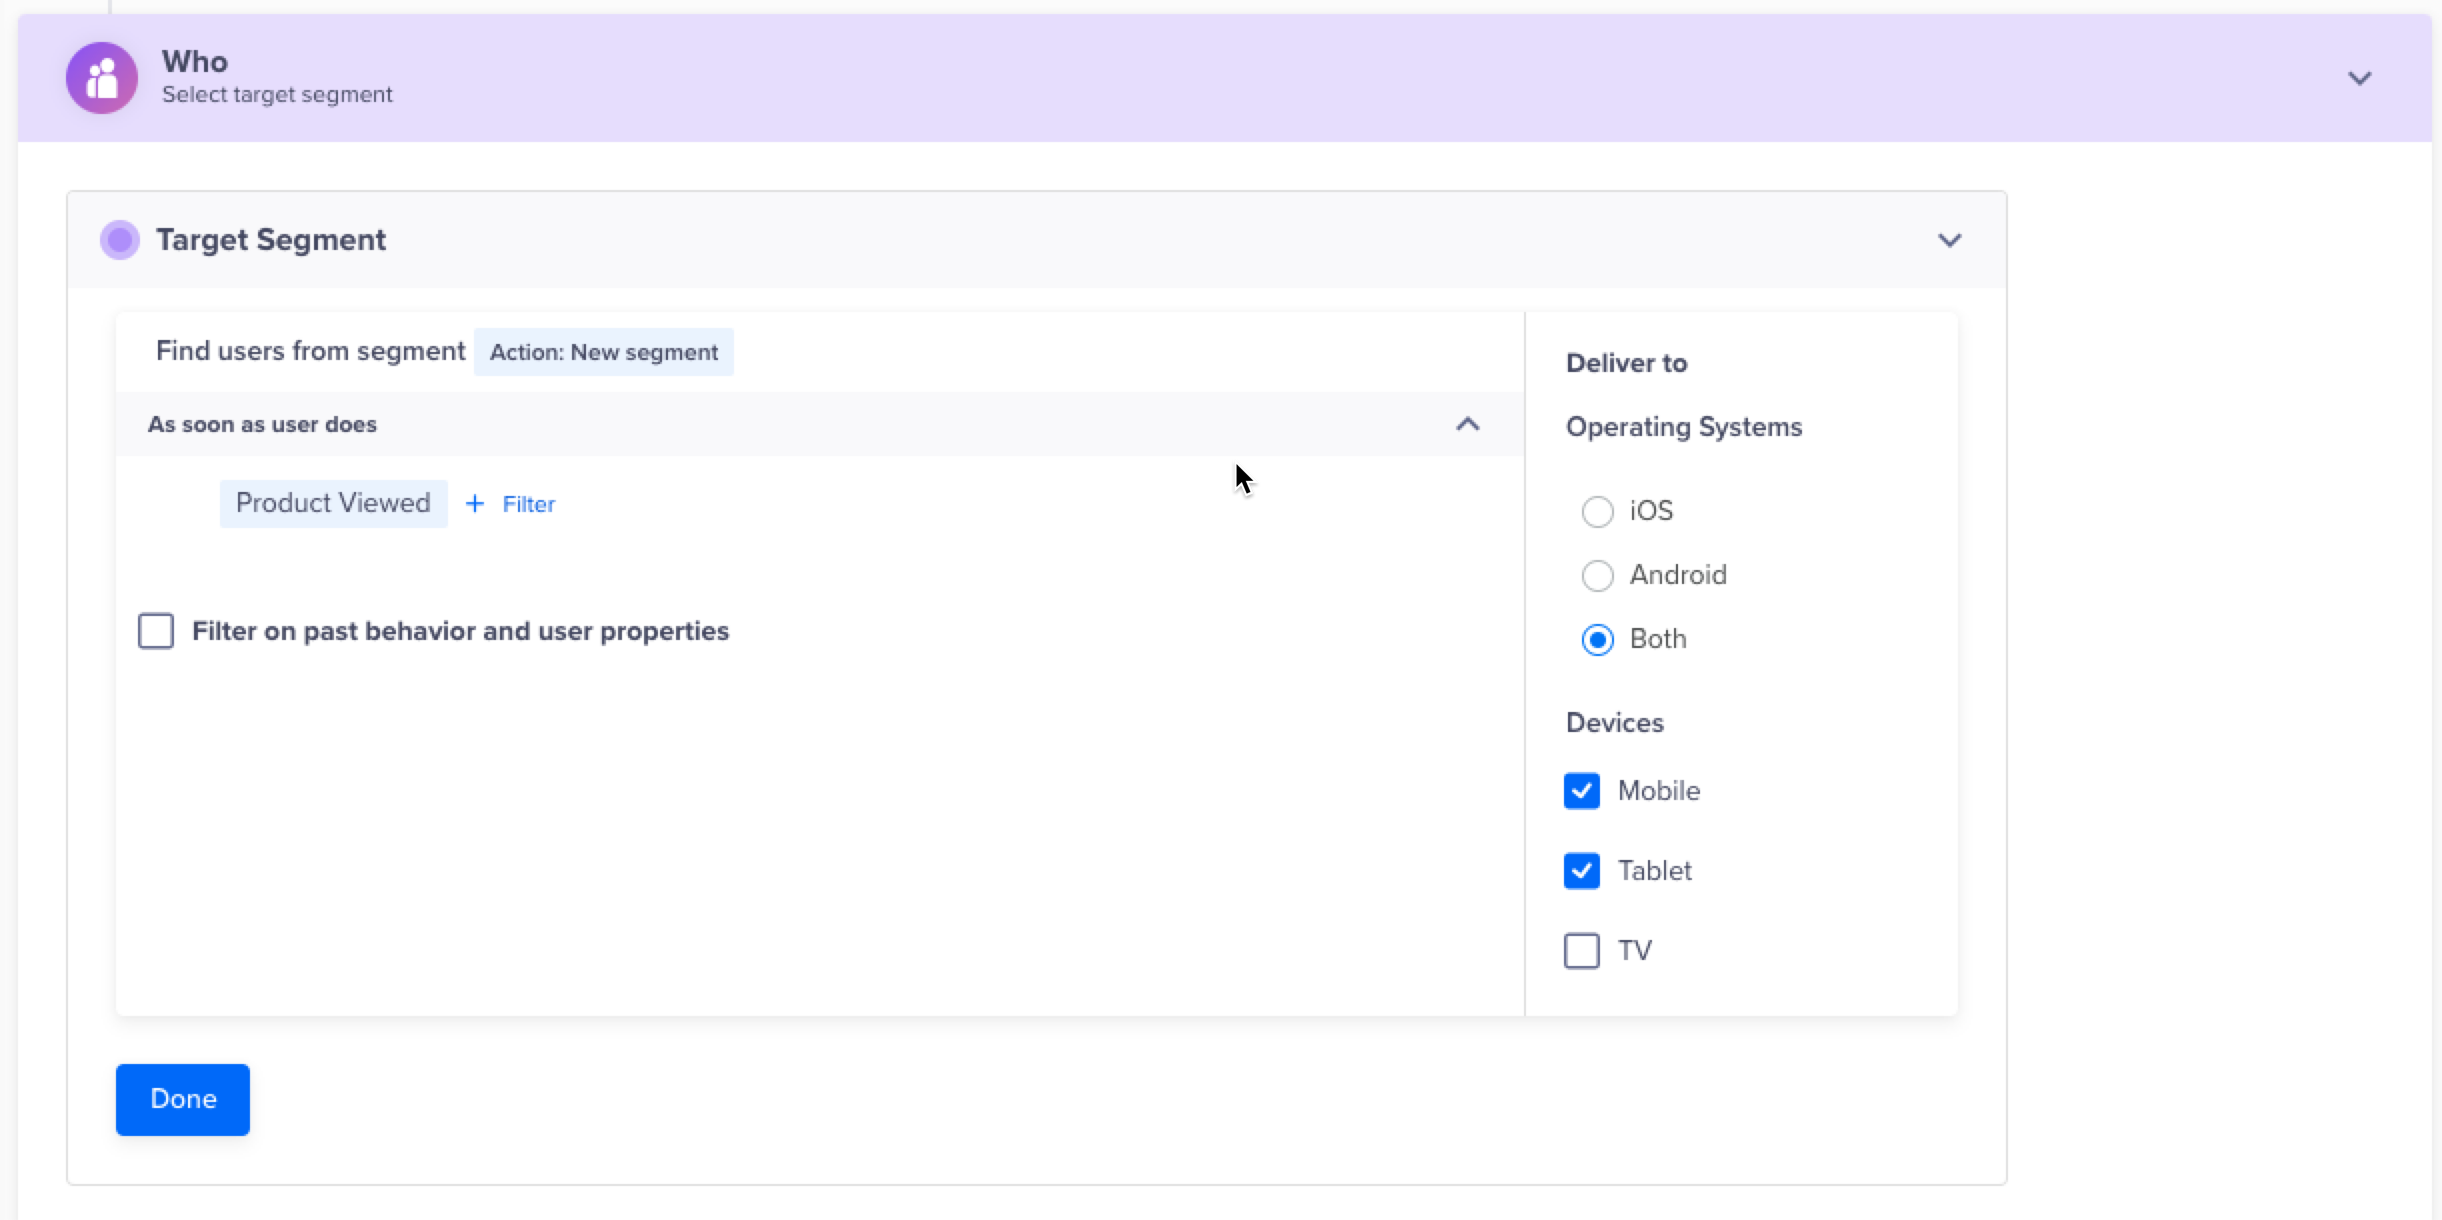
Task: Click the '+ Filter' add filter icon
Action: pos(509,503)
